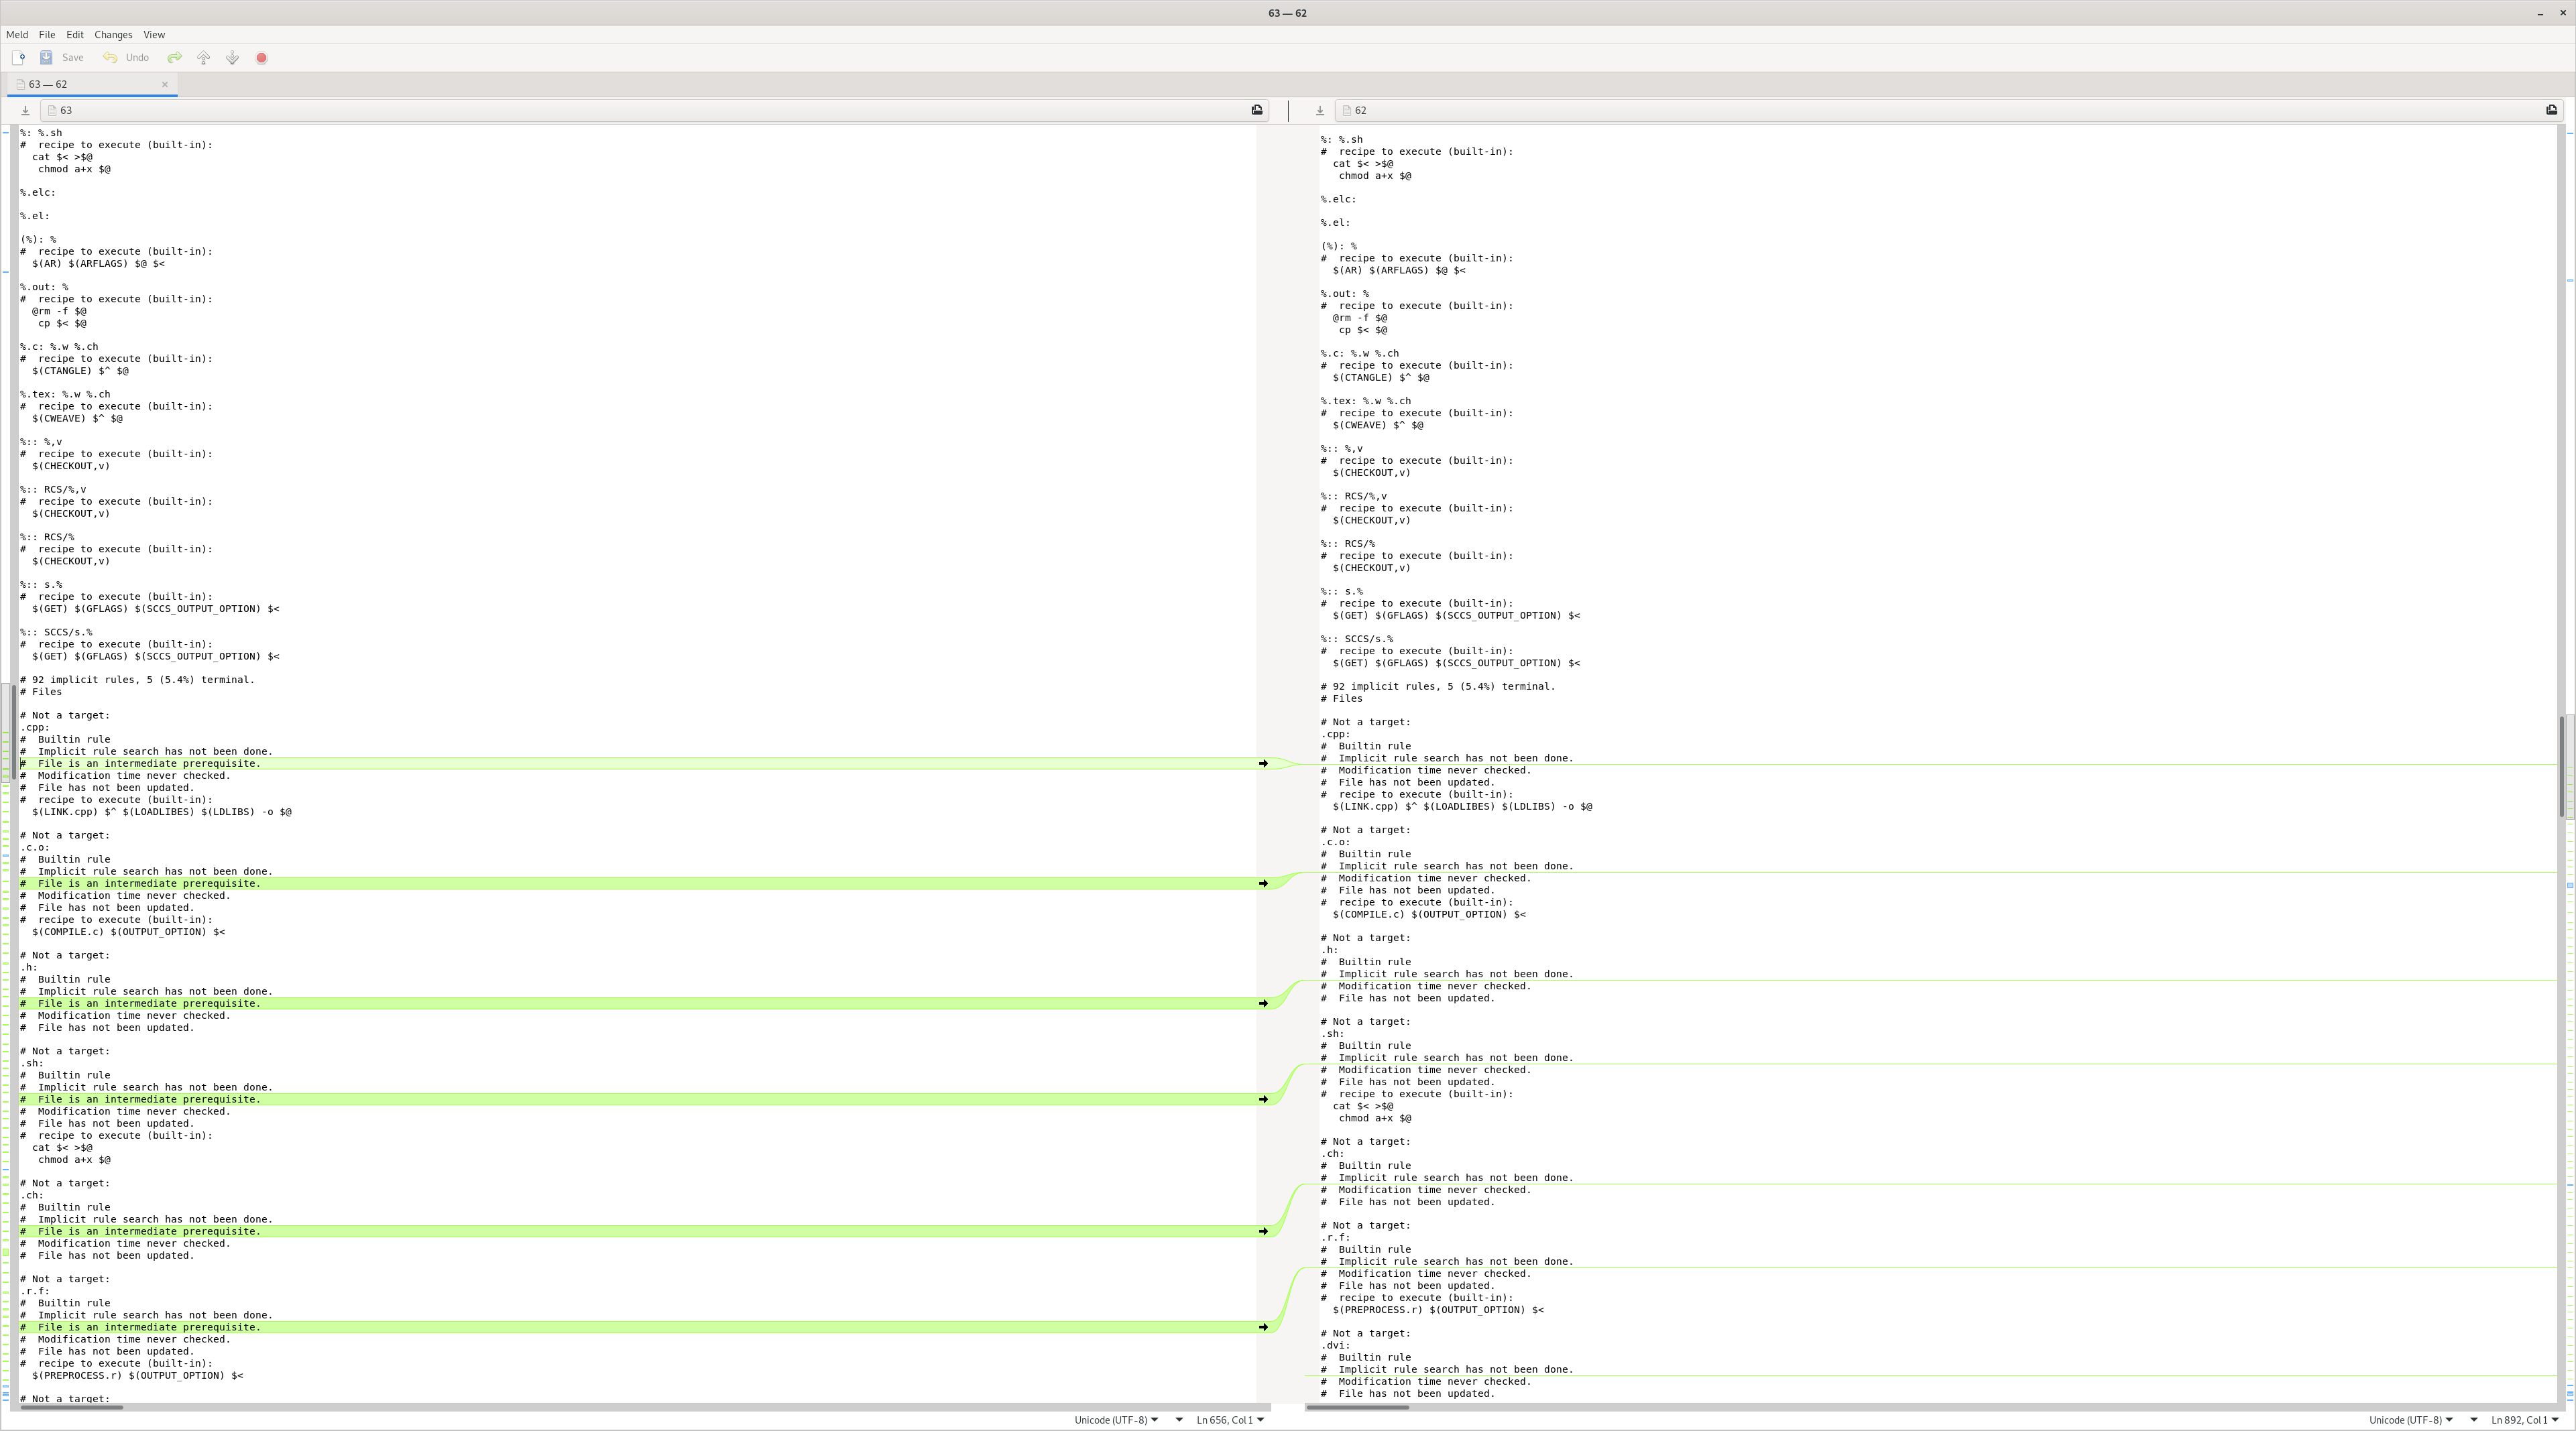
Task: Open the Changes menu
Action: pyautogui.click(x=113, y=35)
